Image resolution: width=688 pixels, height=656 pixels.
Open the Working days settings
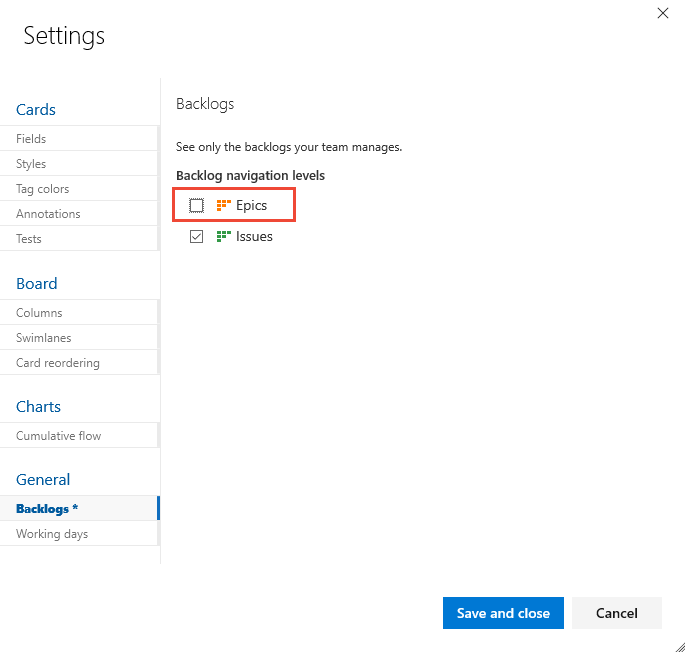[x=79, y=534]
